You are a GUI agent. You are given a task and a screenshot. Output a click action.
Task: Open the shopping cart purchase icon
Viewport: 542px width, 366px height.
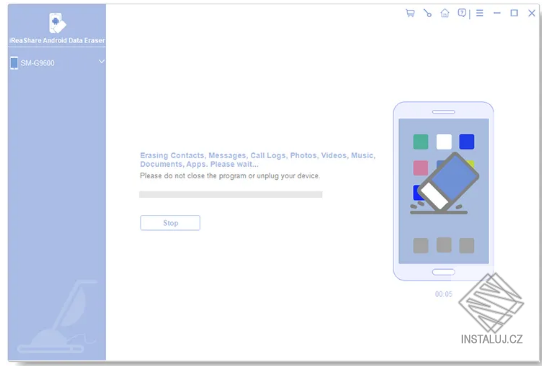[410, 13]
